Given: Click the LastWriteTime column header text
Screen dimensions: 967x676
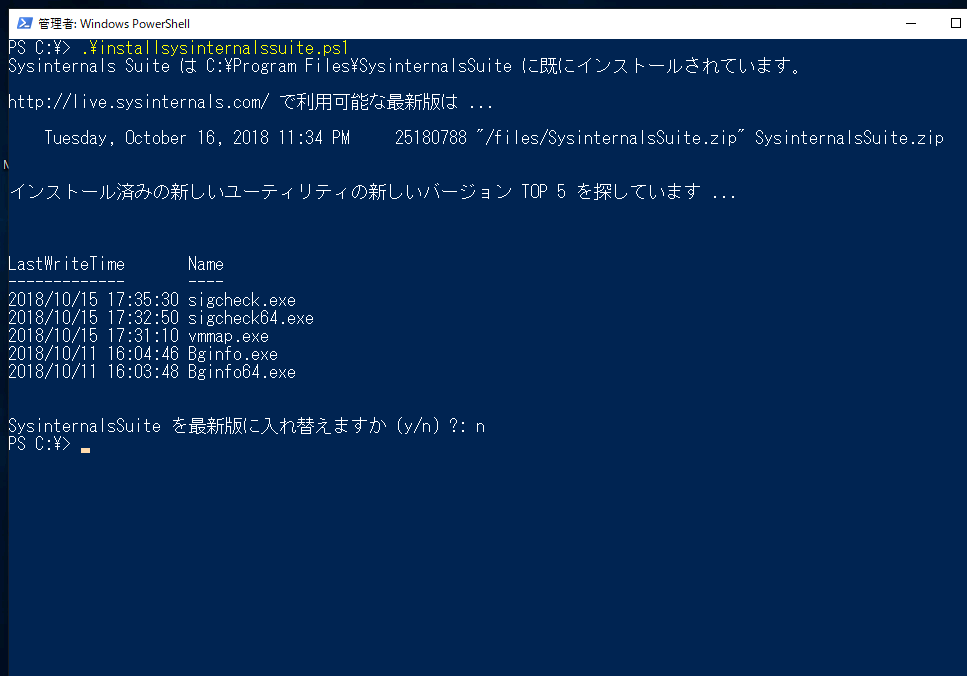Looking at the screenshot, I should [x=65, y=263].
